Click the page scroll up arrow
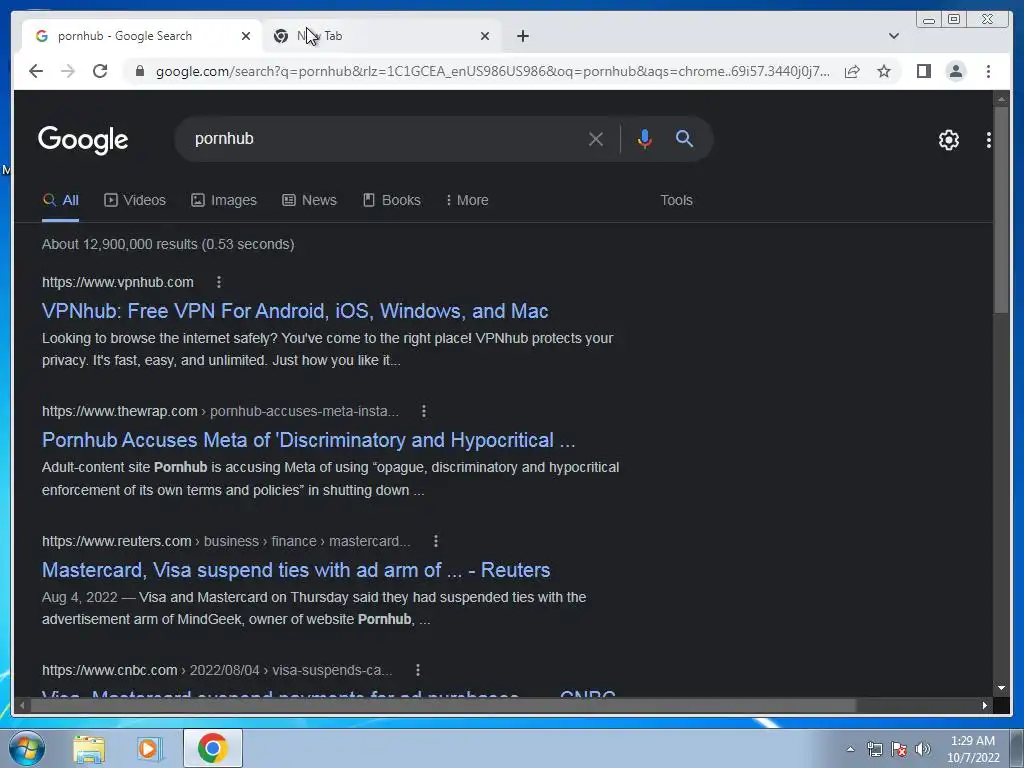 pos(1001,99)
